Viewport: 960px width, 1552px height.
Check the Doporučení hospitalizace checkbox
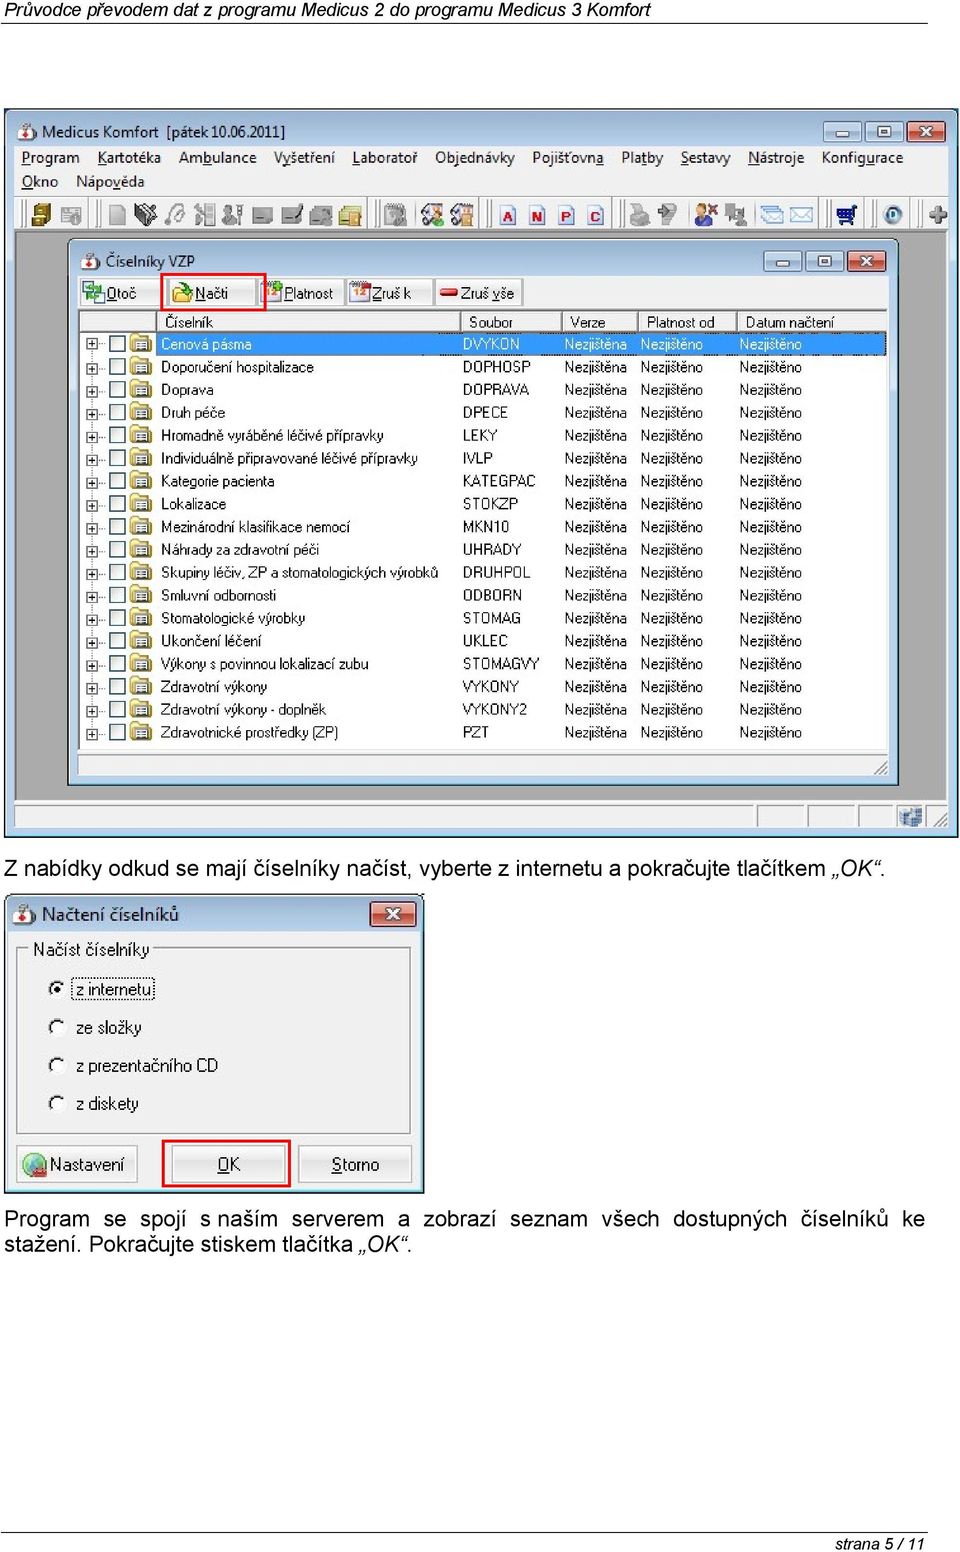coord(117,367)
